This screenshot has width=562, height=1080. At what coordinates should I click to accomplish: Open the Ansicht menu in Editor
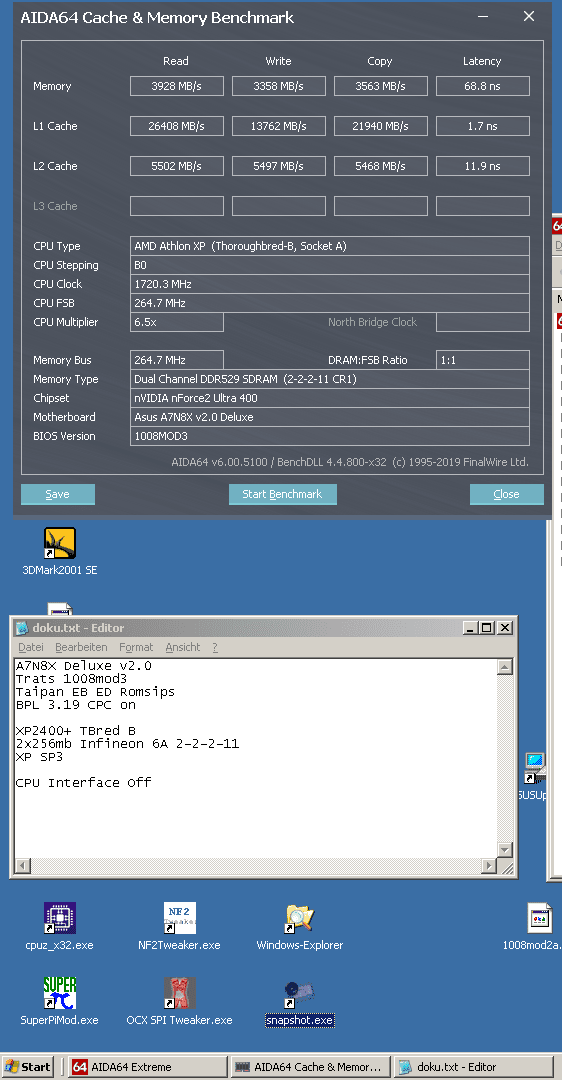pos(183,647)
